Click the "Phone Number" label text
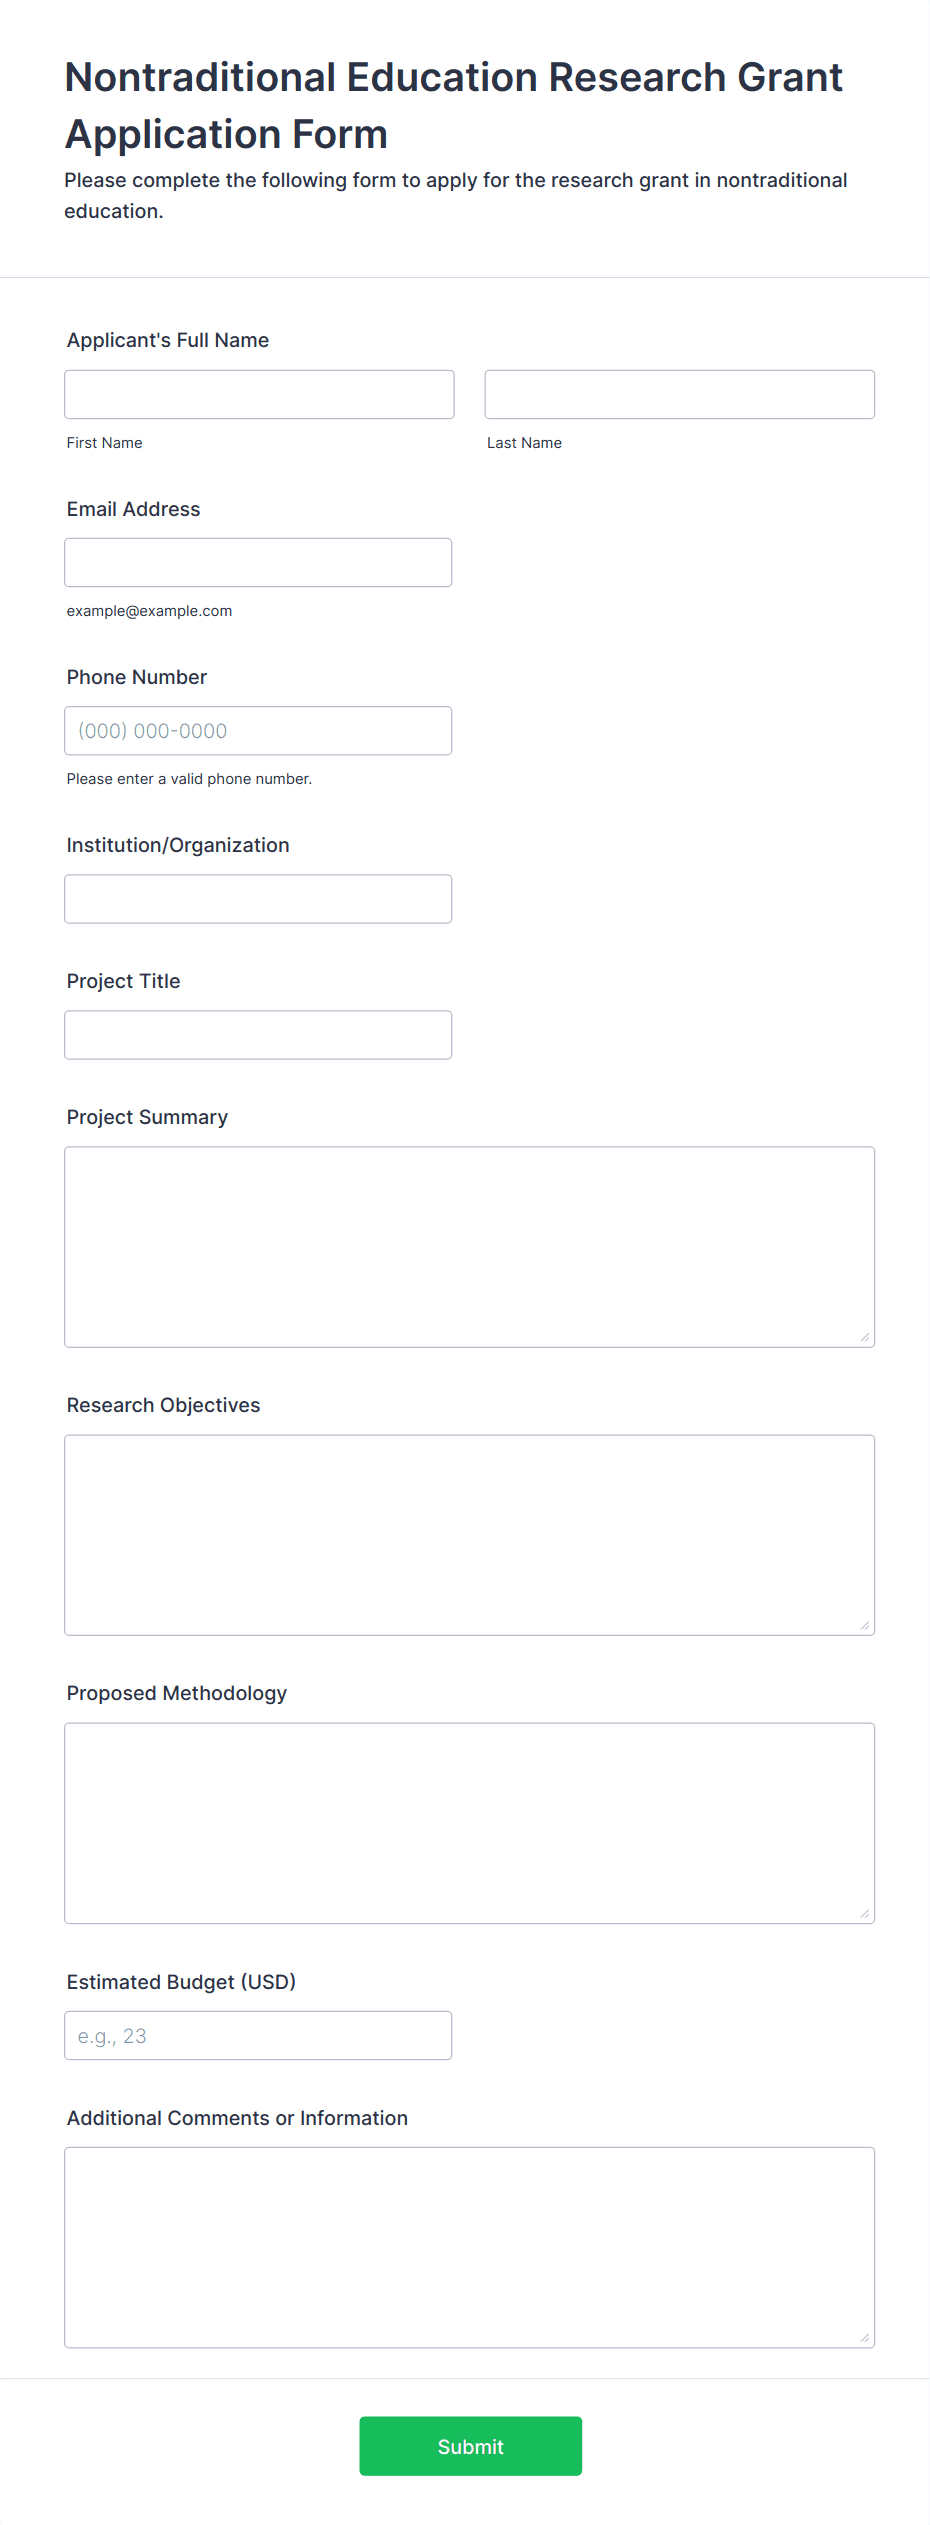Screen dimensions: 930x2525 136,677
